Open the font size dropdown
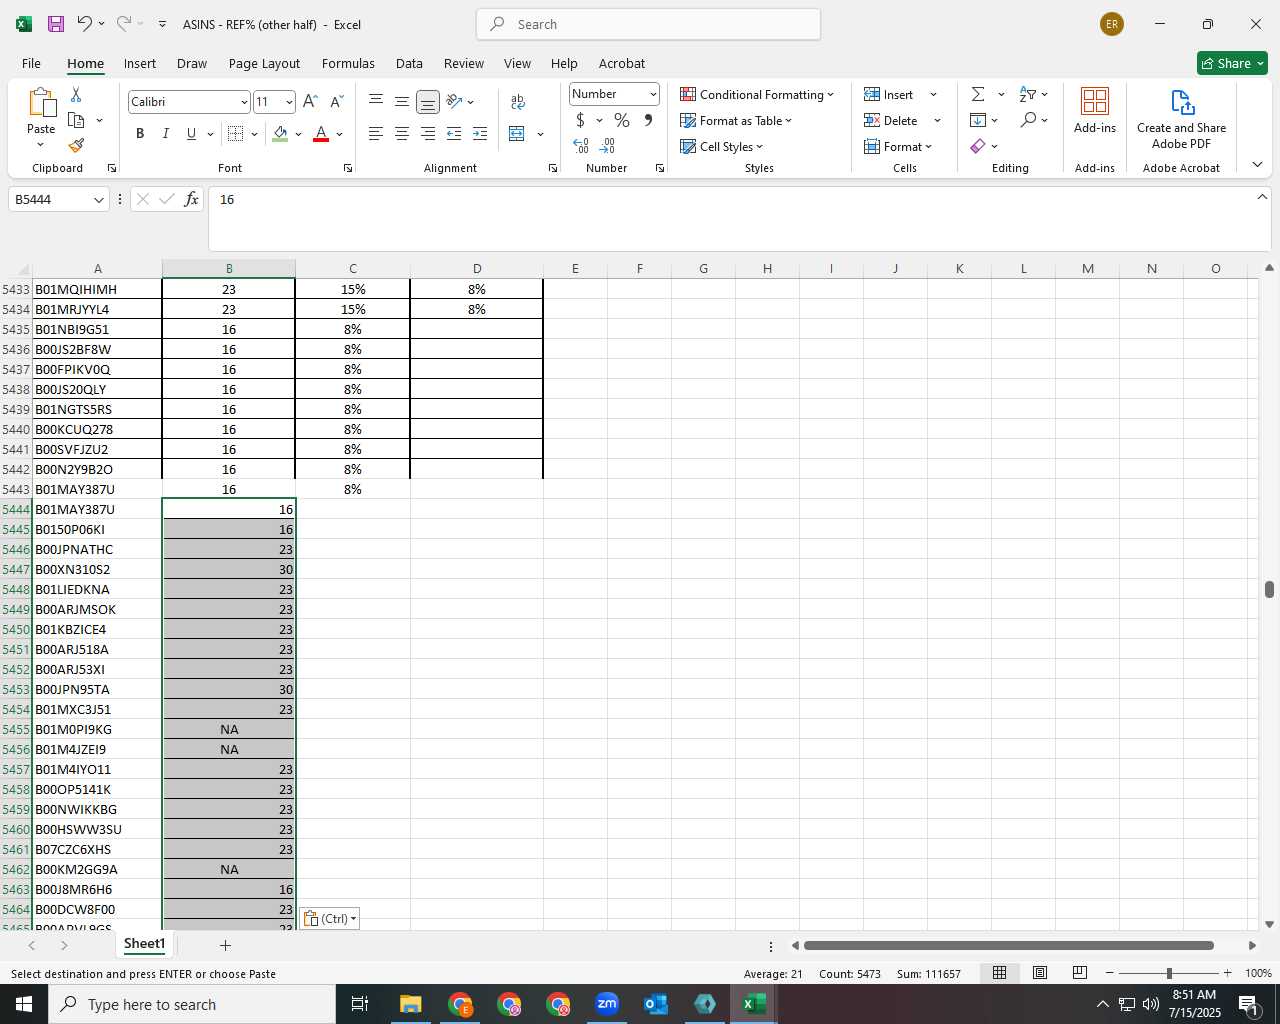The image size is (1280, 1024). coord(289,102)
